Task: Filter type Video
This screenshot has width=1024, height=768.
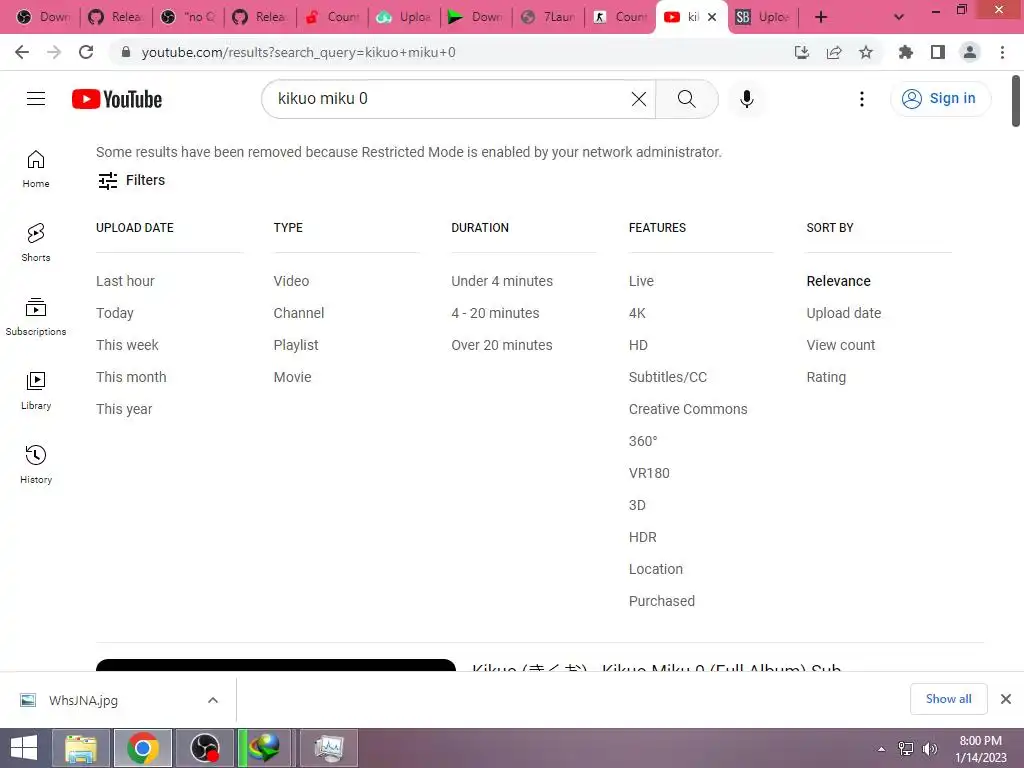Action: (x=291, y=281)
